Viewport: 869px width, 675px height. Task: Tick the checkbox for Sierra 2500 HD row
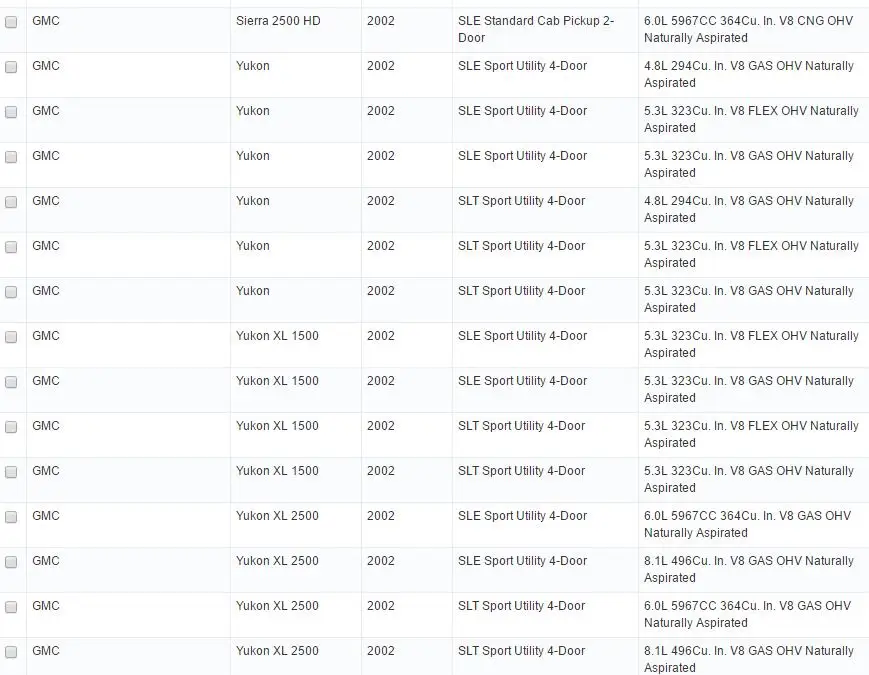click(x=11, y=22)
